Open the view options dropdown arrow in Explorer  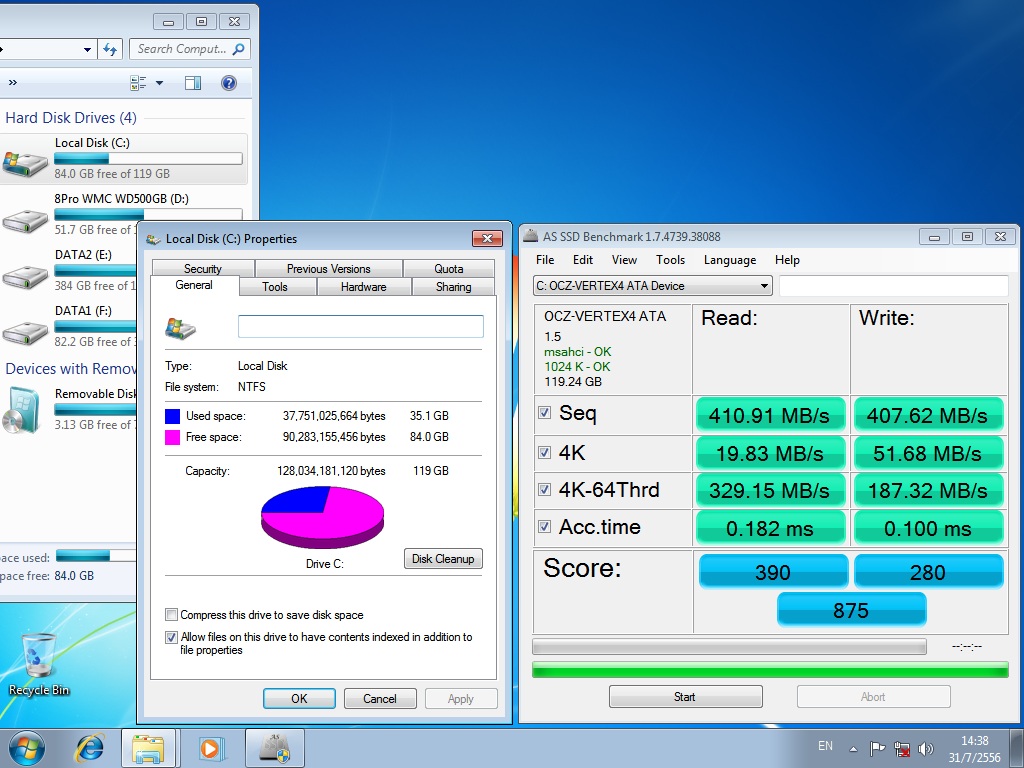pos(159,83)
